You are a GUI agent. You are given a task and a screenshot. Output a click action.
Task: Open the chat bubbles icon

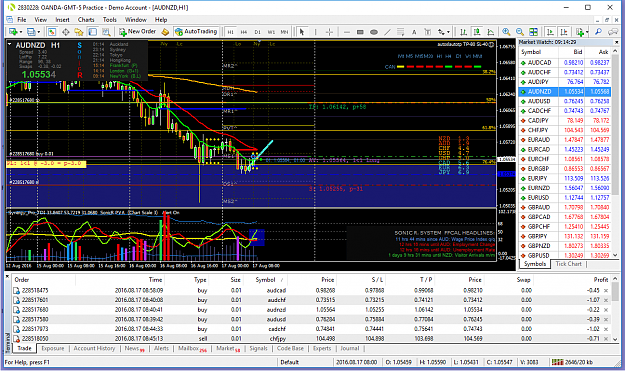[x=613, y=32]
